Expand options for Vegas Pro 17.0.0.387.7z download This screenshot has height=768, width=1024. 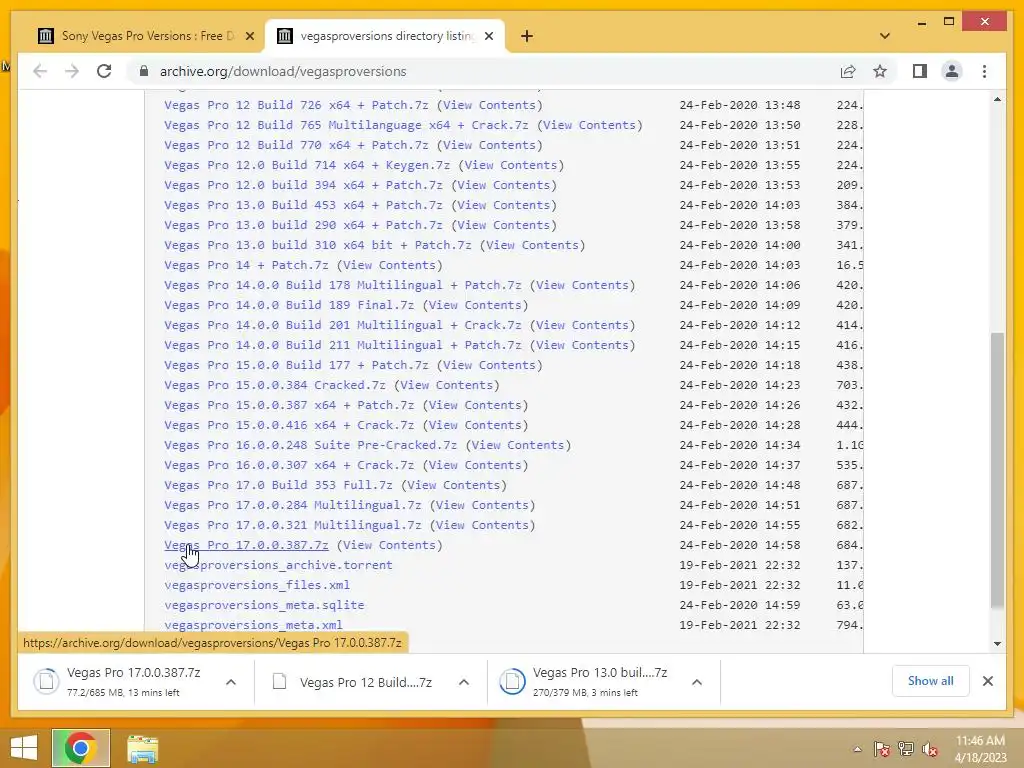click(x=231, y=682)
